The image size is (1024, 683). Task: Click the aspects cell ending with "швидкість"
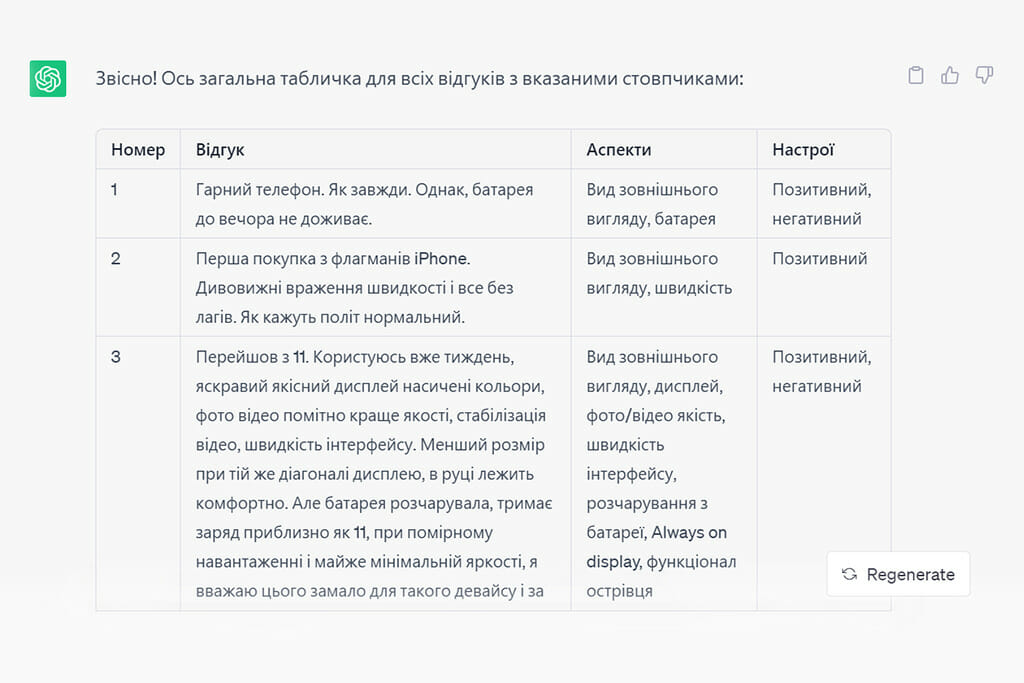(659, 273)
